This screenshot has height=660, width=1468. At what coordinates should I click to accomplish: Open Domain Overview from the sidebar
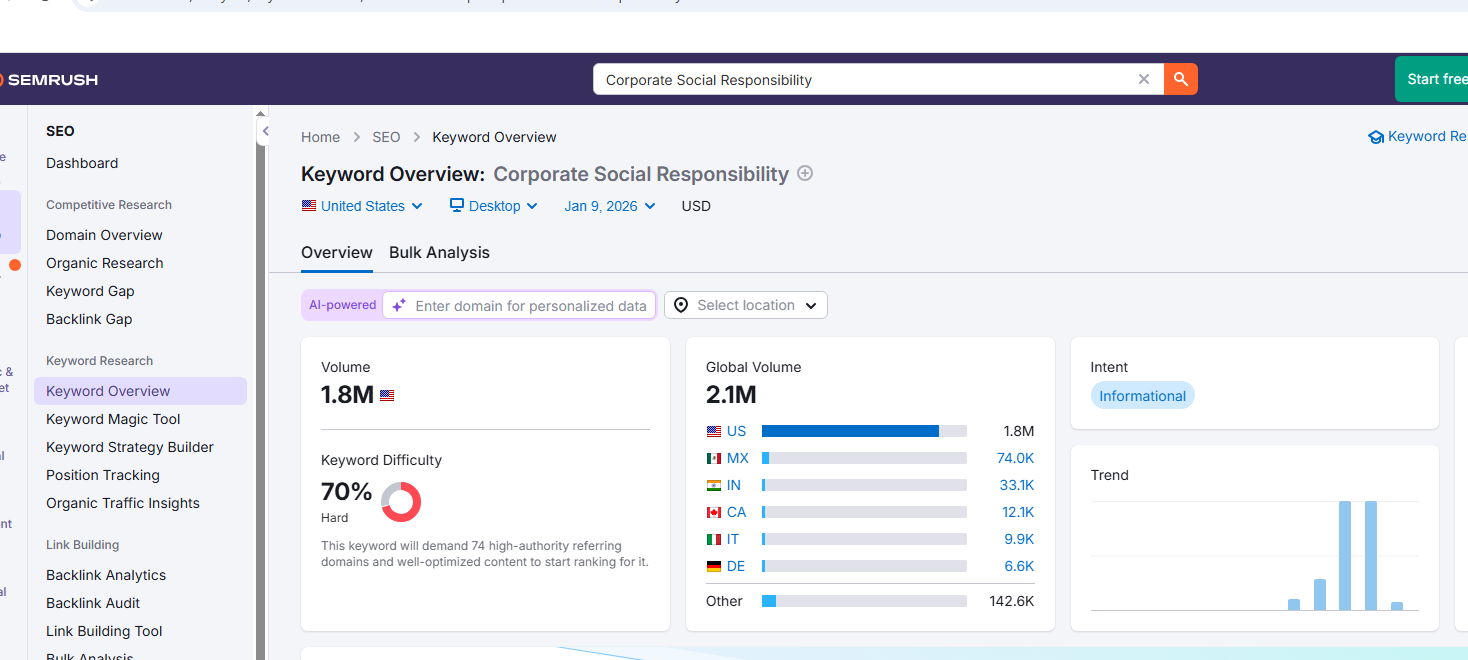(104, 235)
